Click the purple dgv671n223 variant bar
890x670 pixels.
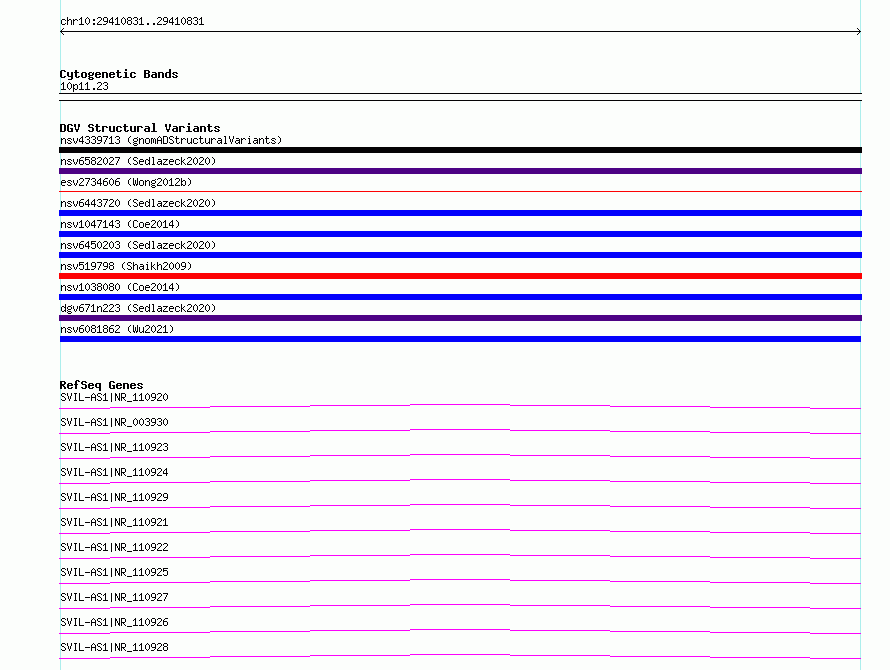click(x=460, y=318)
